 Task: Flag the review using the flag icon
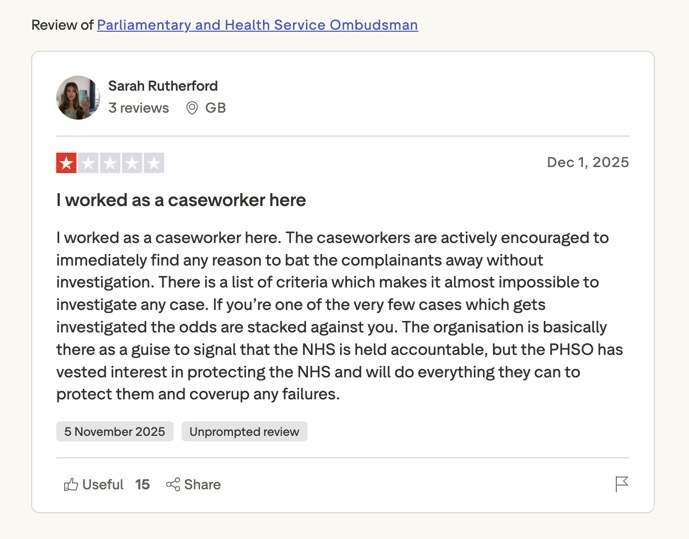(x=621, y=484)
